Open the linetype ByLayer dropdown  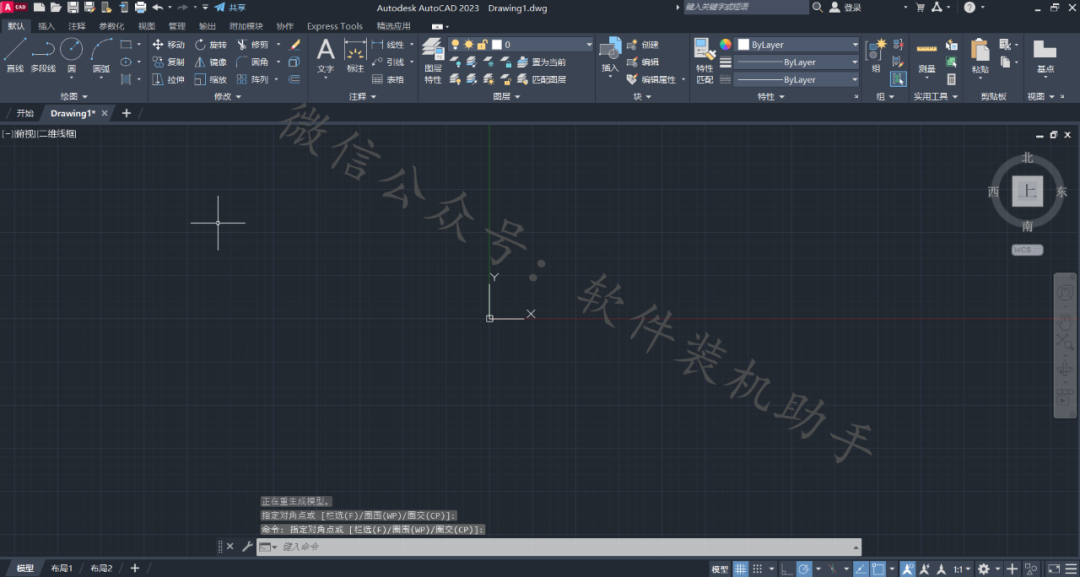pos(798,80)
